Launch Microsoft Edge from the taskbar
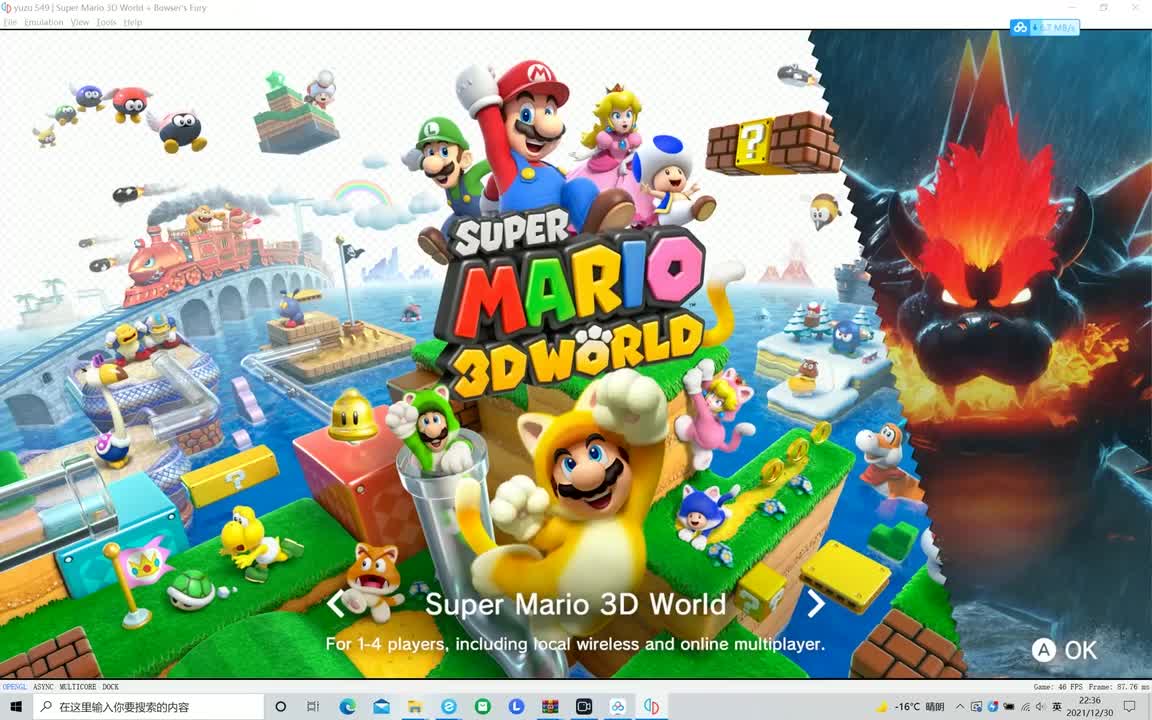This screenshot has height=720, width=1152. coord(348,706)
